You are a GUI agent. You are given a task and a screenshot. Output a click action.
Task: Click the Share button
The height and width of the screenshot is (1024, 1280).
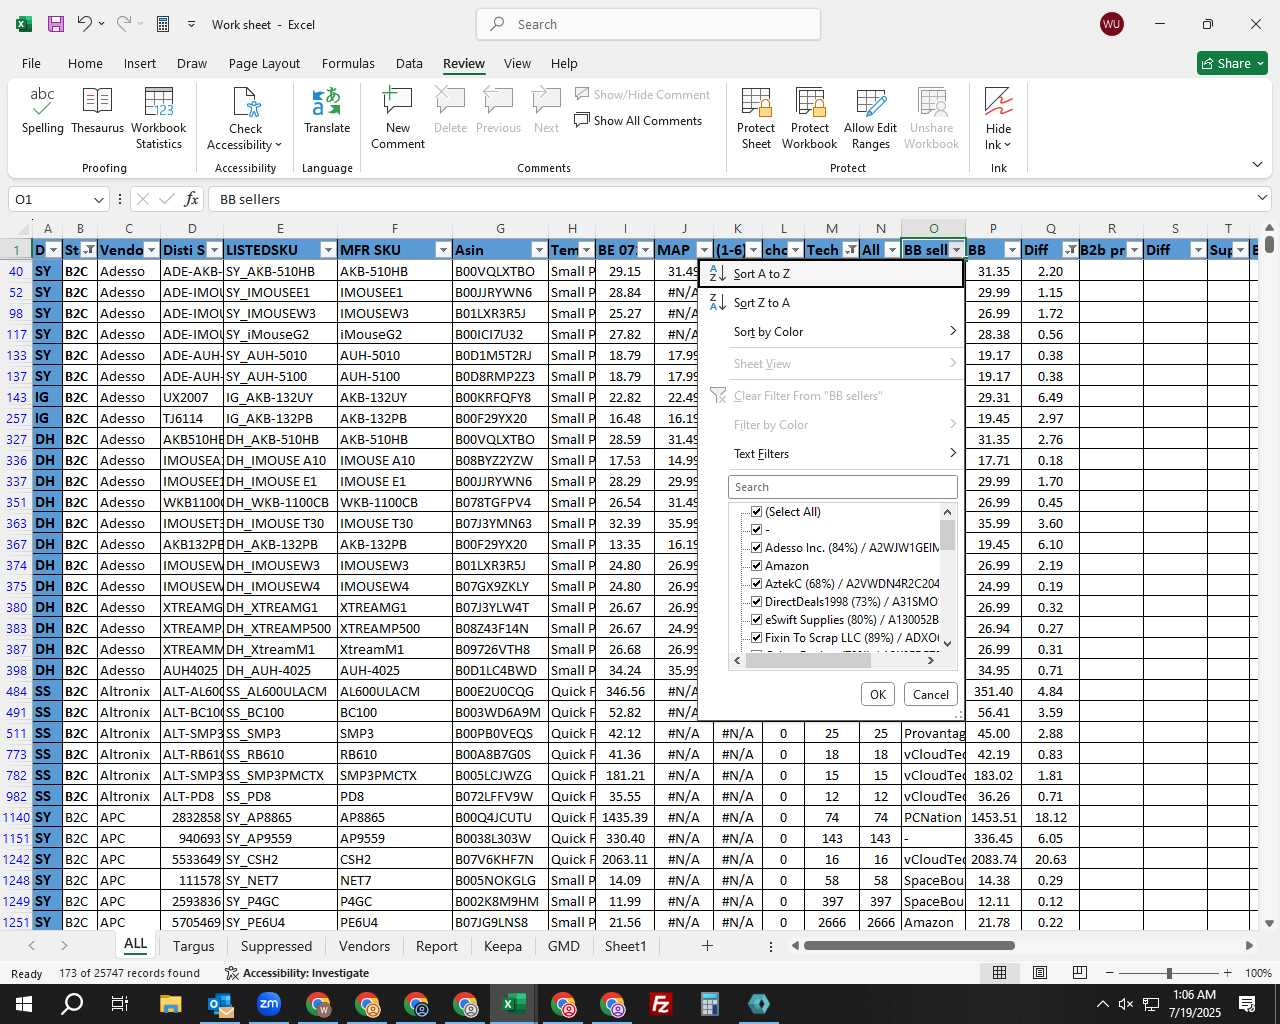coord(1232,63)
